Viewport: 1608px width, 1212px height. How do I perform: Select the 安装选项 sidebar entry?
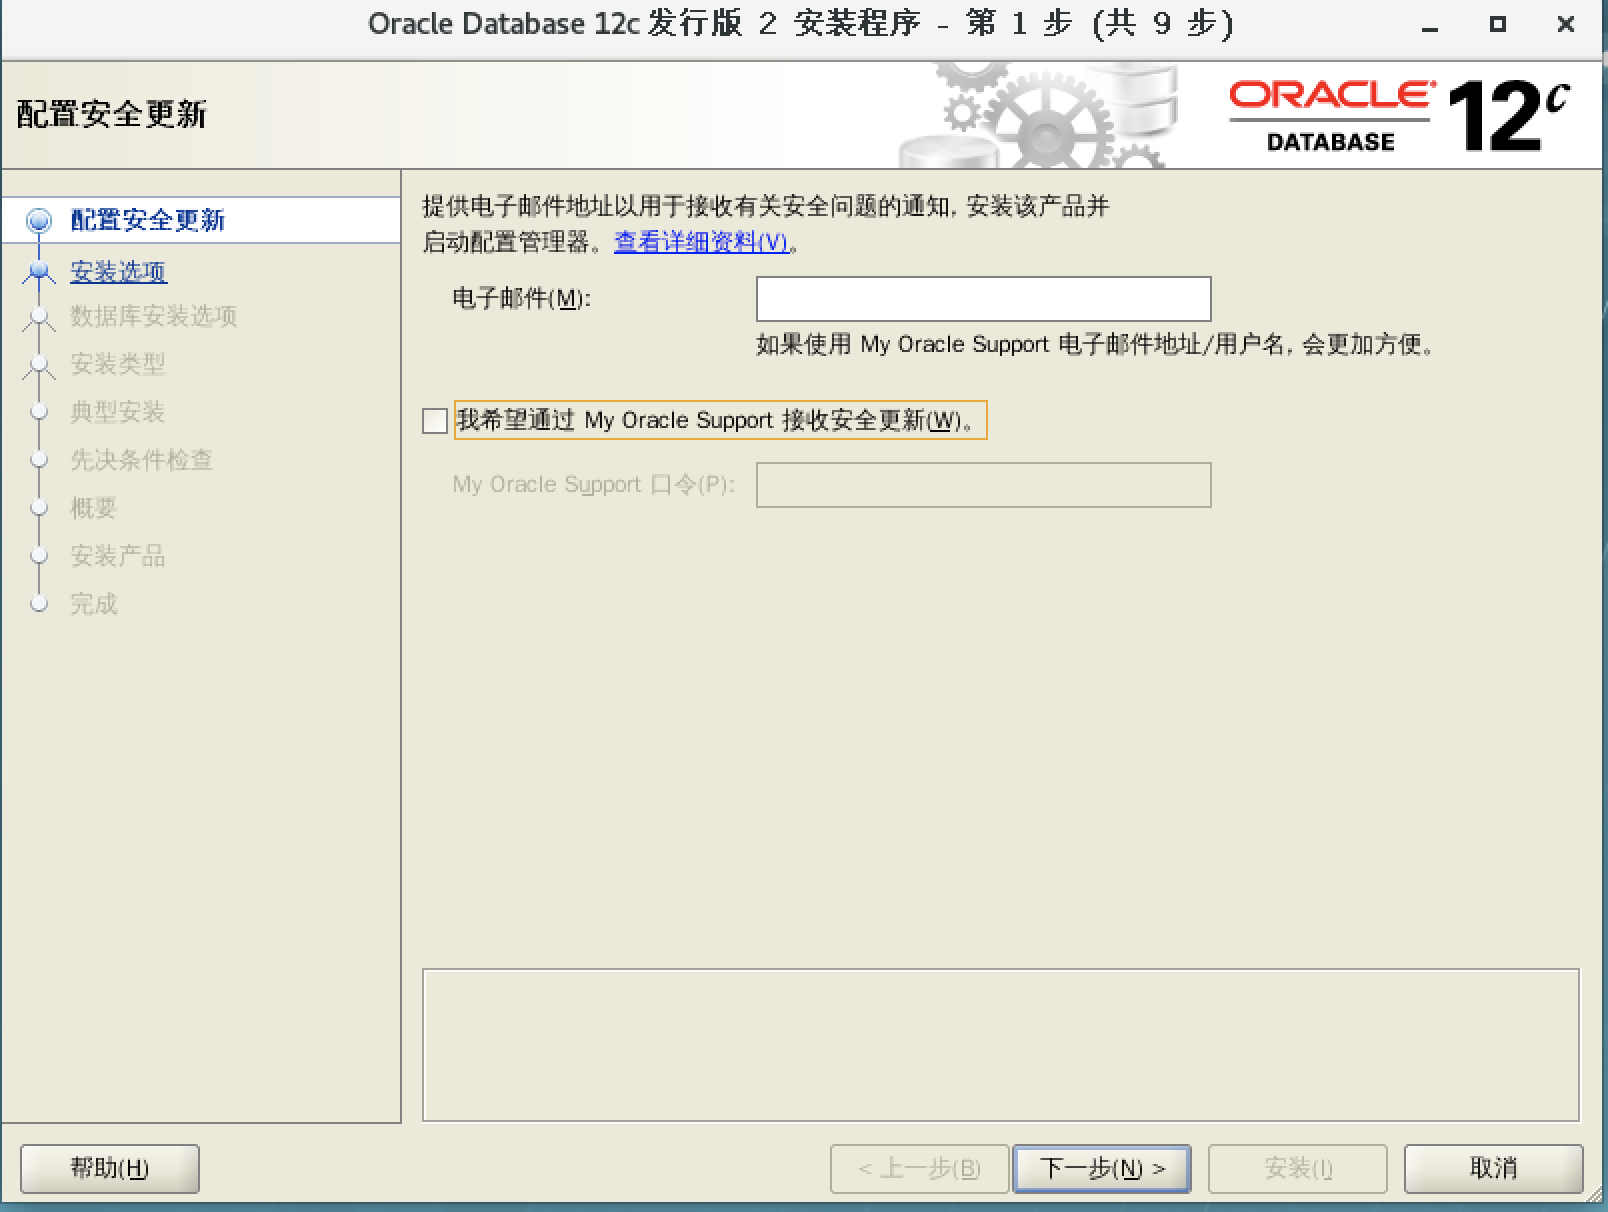[x=117, y=271]
